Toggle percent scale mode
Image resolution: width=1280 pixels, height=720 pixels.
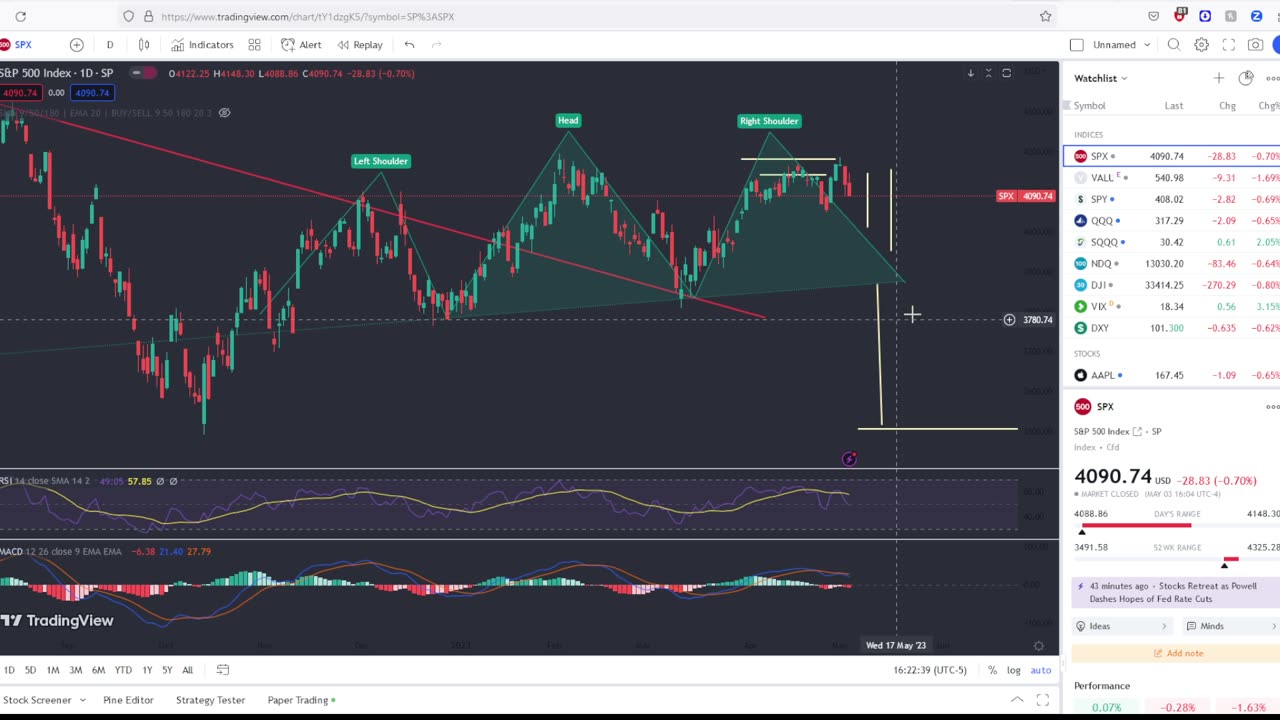click(992, 670)
